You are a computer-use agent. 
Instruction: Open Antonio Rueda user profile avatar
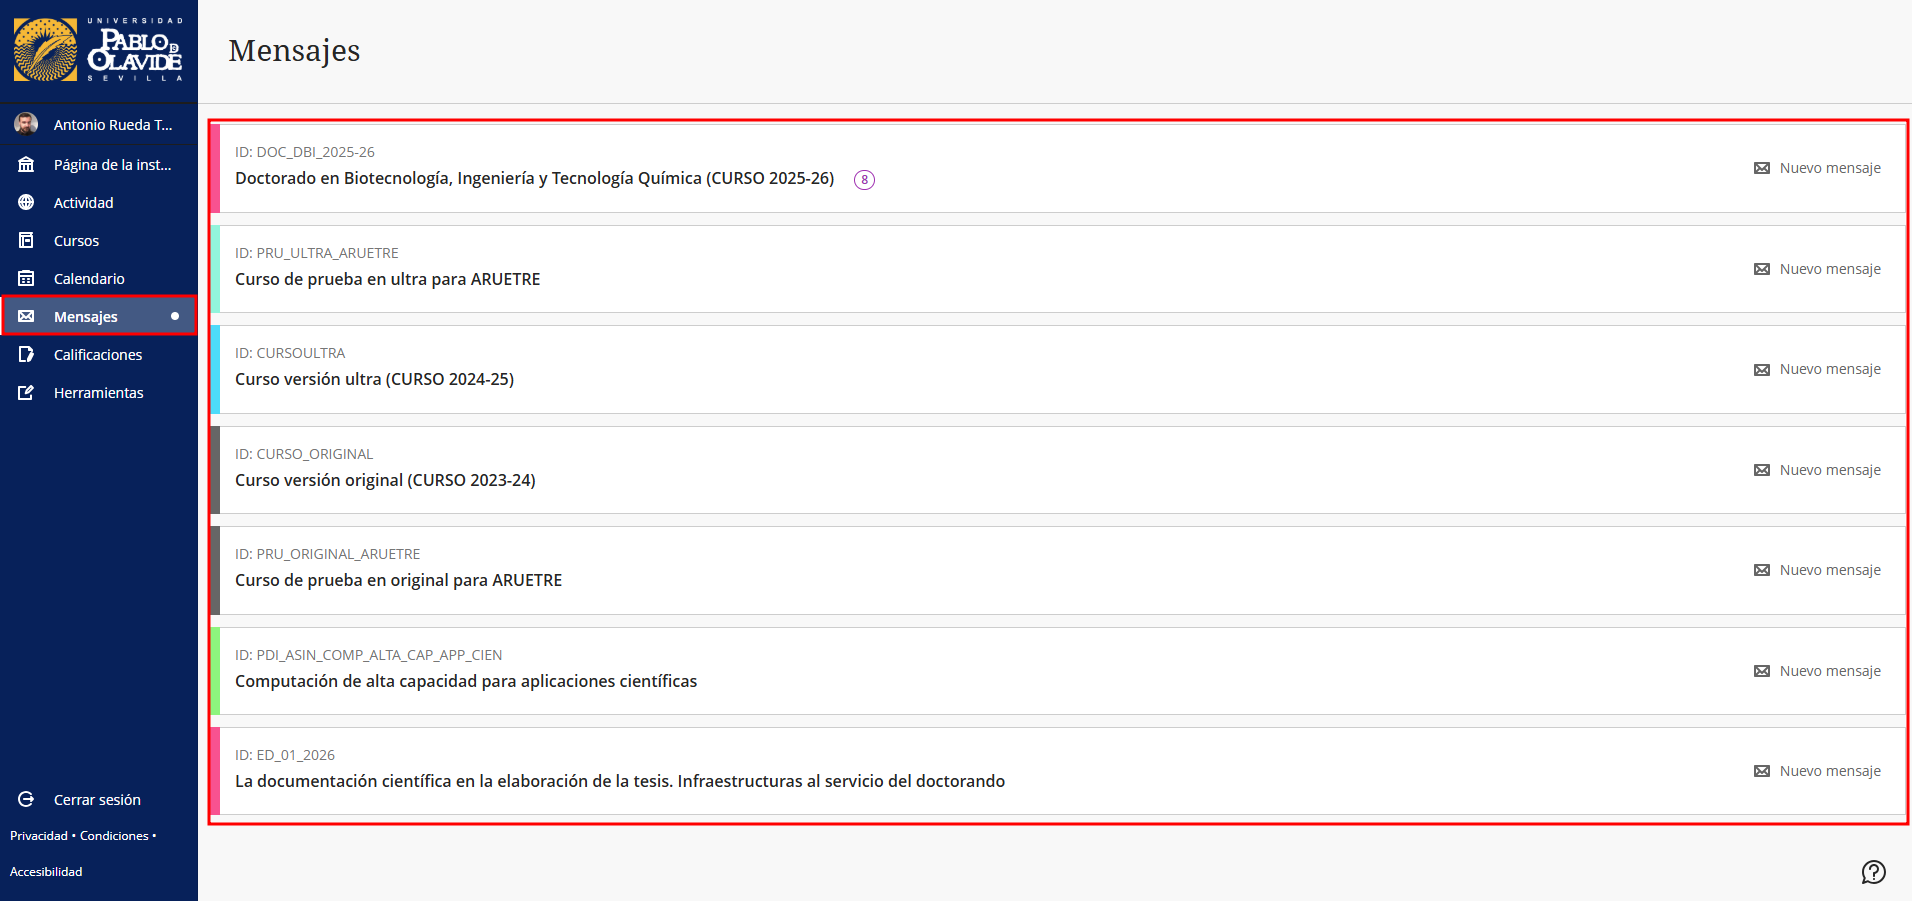coord(26,124)
